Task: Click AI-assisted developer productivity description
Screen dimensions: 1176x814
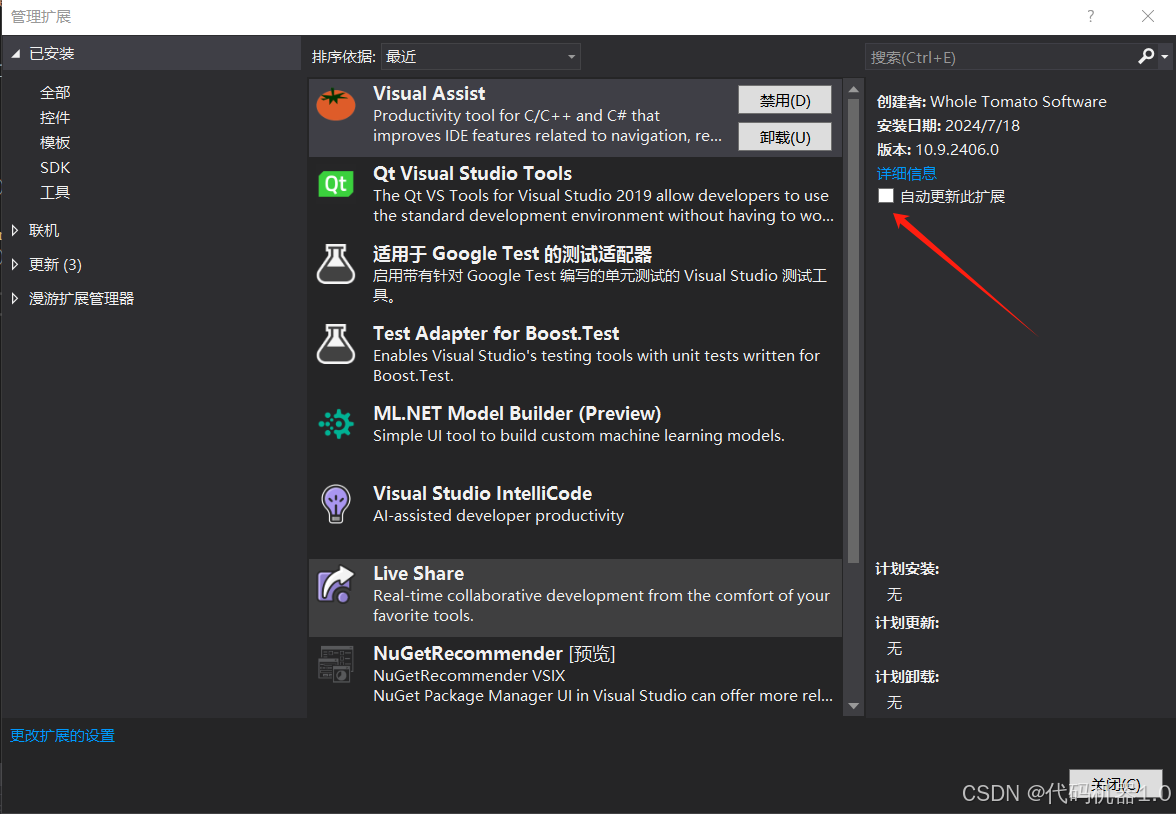Action: 498,515
